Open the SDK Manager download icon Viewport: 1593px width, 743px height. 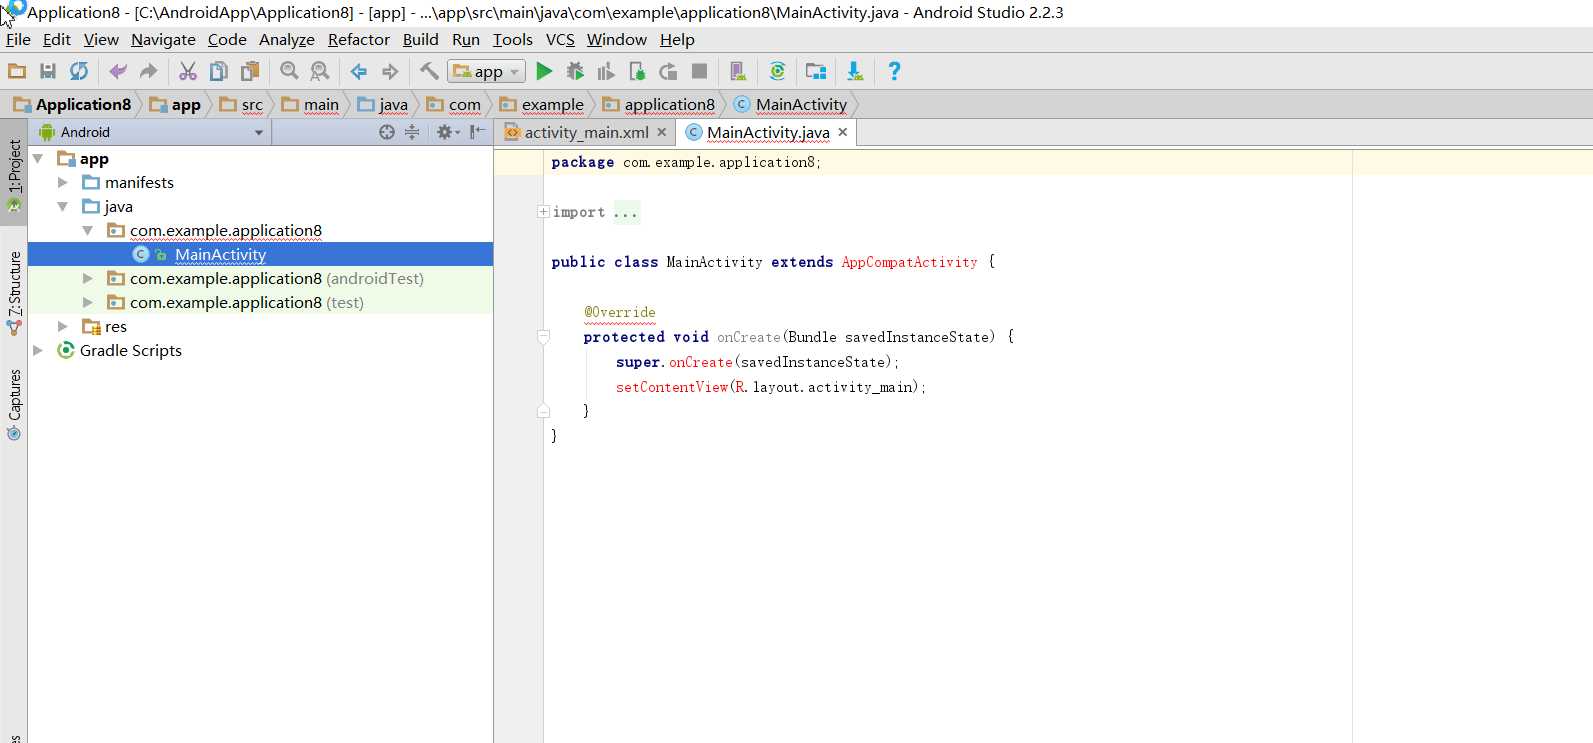click(855, 71)
